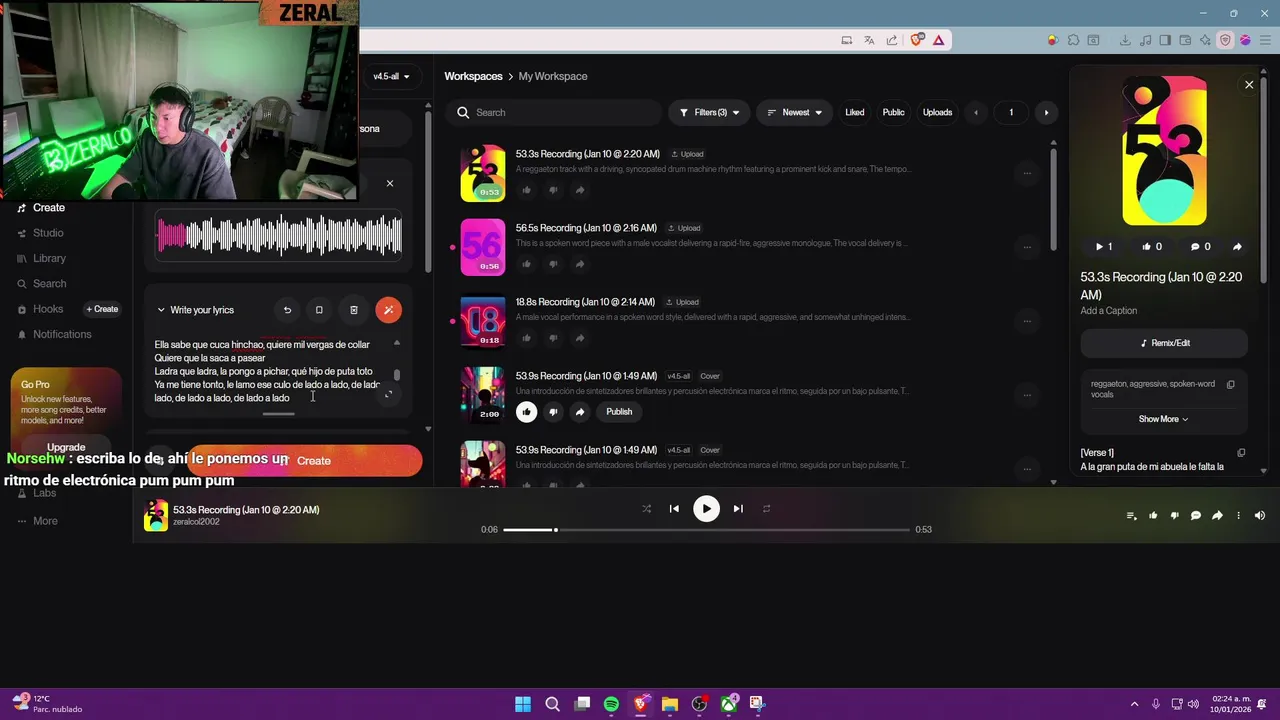1280x720 pixels.
Task: Close the song details panel
Action: pos(1249,85)
